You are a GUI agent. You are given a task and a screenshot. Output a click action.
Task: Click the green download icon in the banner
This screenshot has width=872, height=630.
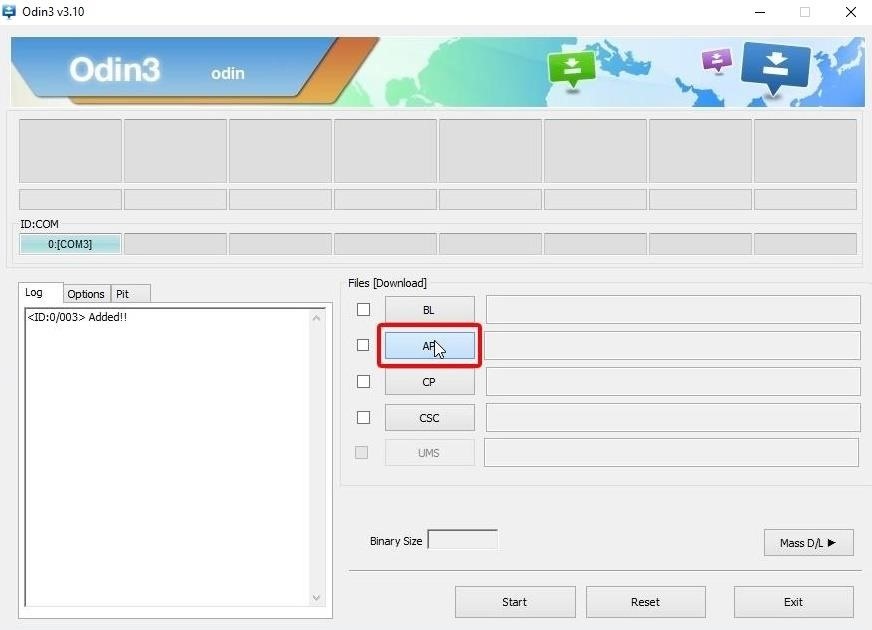pyautogui.click(x=572, y=70)
